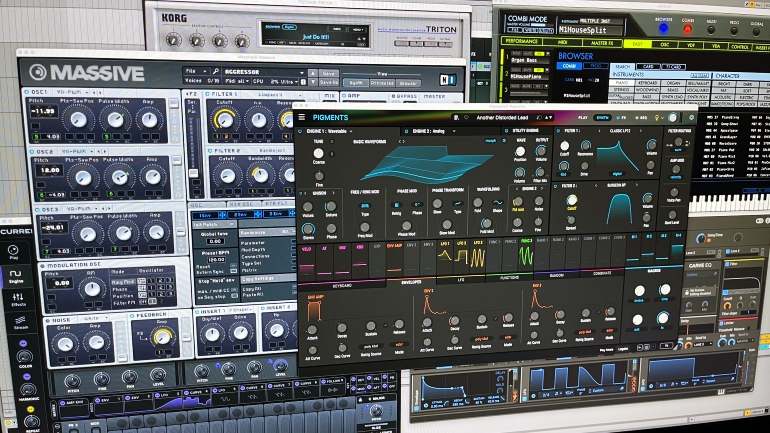Viewport: 770px width, 433px height.
Task: Open the Pigments settings gear icon
Action: 691,118
